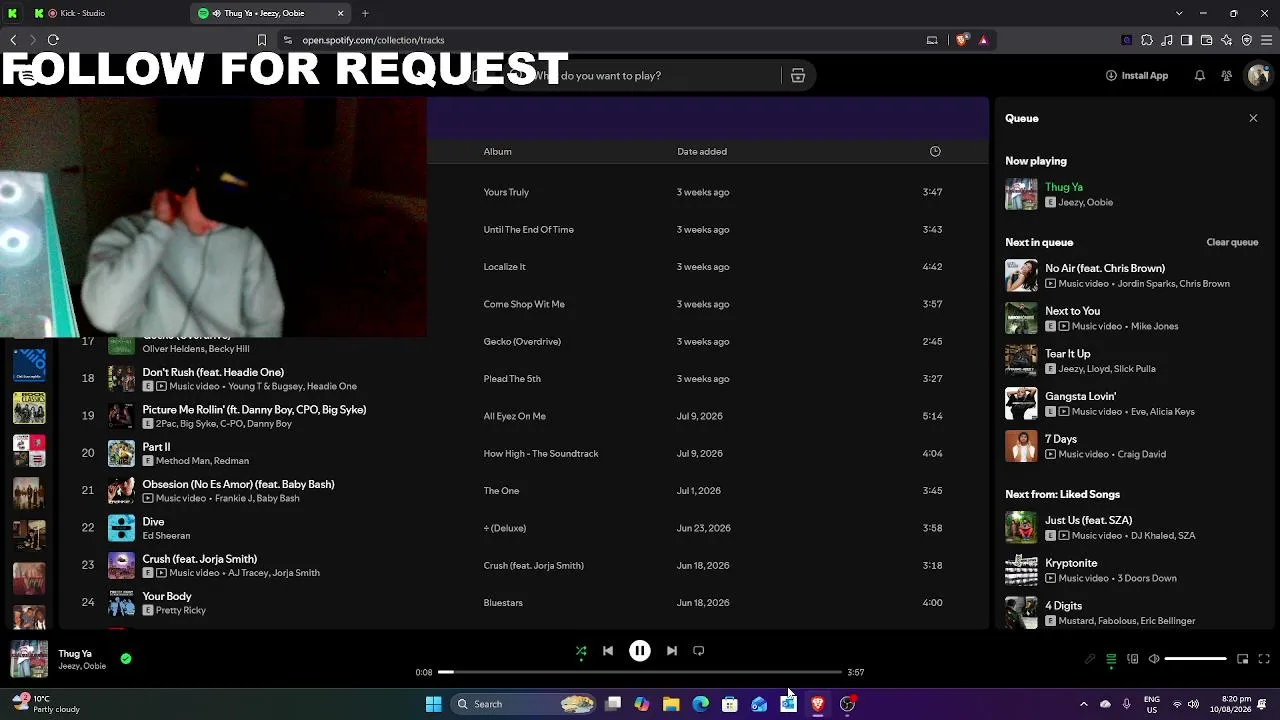Open Friend Activity icon

(1227, 76)
